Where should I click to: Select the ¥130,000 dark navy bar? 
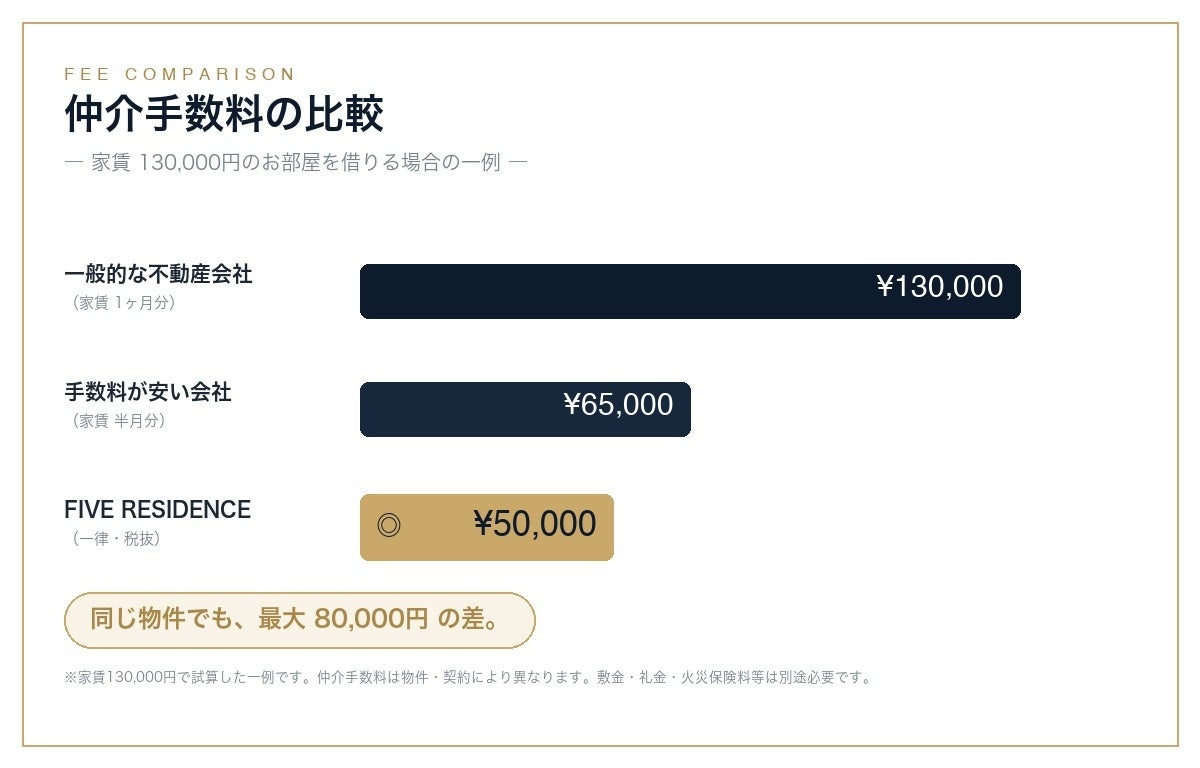(x=690, y=291)
